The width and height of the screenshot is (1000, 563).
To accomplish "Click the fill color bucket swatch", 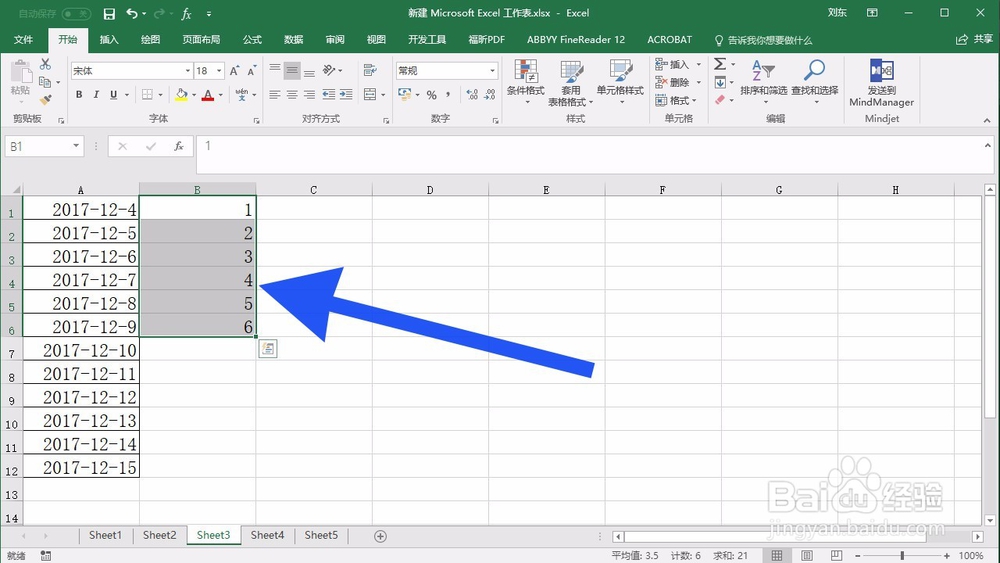I will point(181,95).
